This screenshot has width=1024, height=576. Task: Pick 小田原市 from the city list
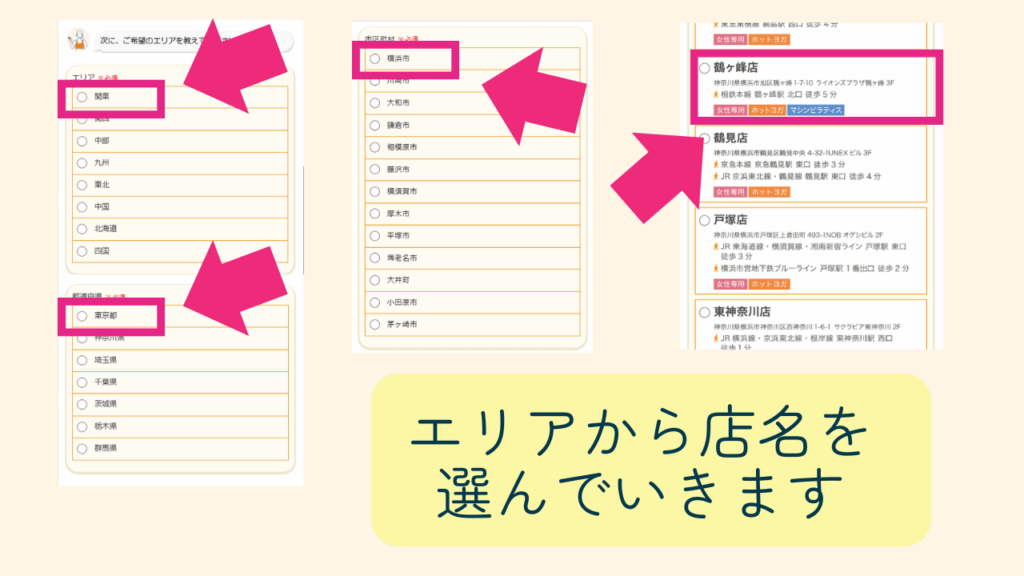tap(374, 301)
